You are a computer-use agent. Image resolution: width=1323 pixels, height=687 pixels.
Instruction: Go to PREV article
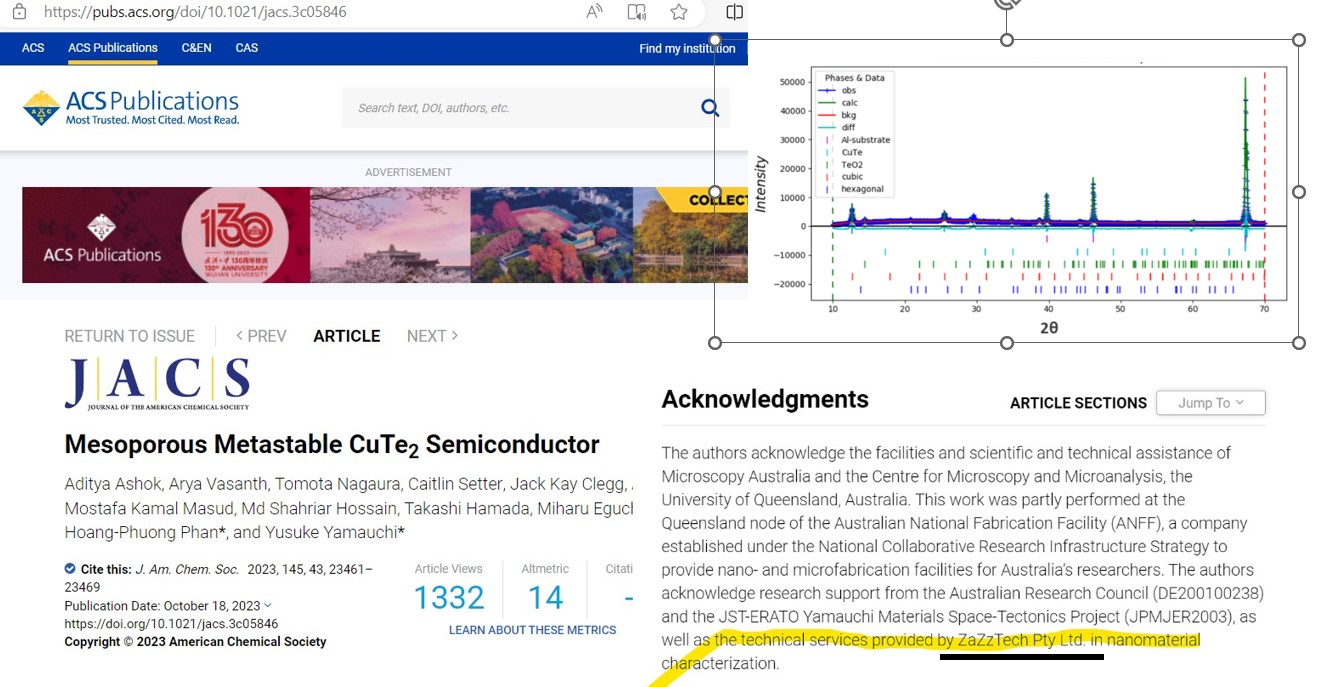(x=261, y=336)
